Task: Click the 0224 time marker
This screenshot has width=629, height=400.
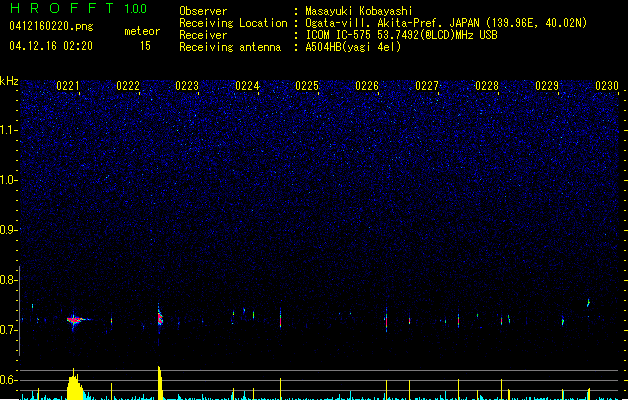Action: pos(248,86)
